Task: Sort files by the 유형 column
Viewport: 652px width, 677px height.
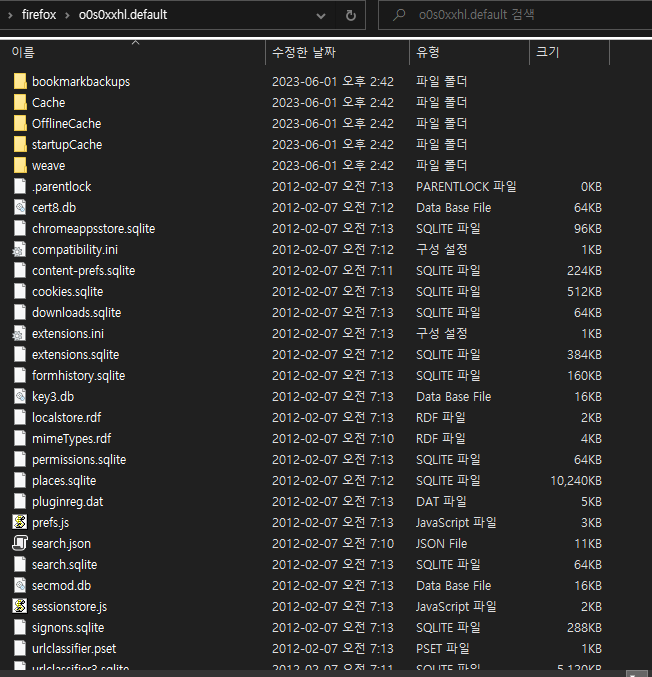Action: [x=469, y=52]
